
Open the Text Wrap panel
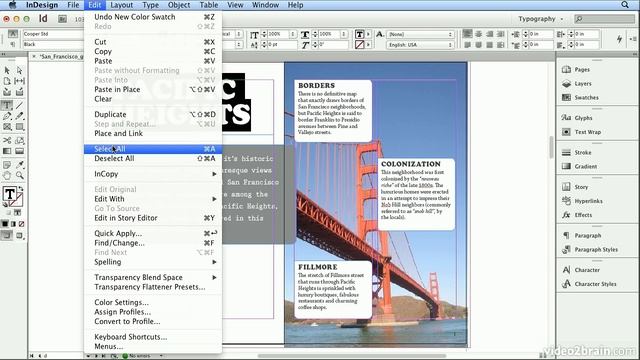pos(588,132)
